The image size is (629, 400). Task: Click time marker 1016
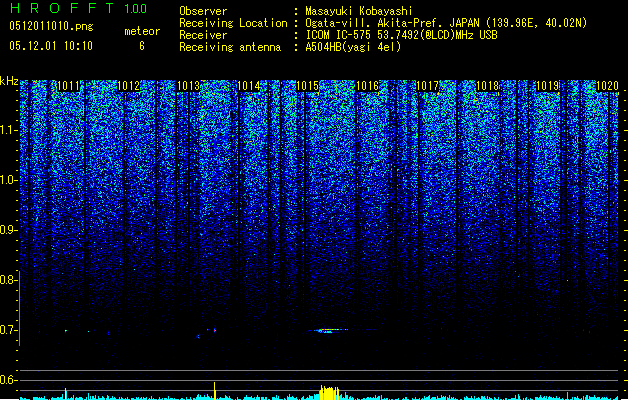[368, 86]
